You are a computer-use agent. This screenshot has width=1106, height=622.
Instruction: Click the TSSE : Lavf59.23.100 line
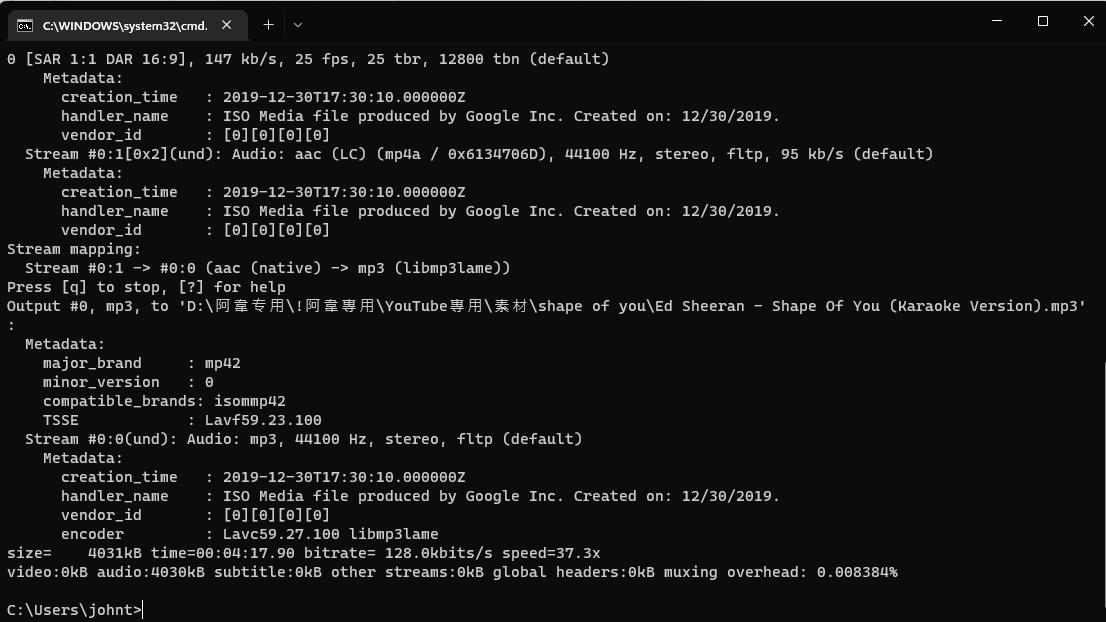(182, 420)
